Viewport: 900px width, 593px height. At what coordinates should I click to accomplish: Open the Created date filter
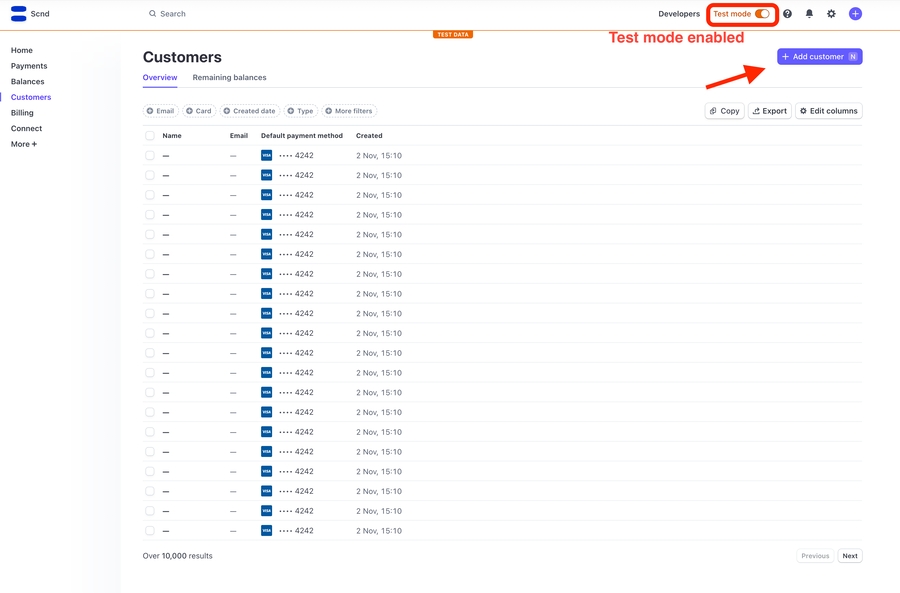249,111
